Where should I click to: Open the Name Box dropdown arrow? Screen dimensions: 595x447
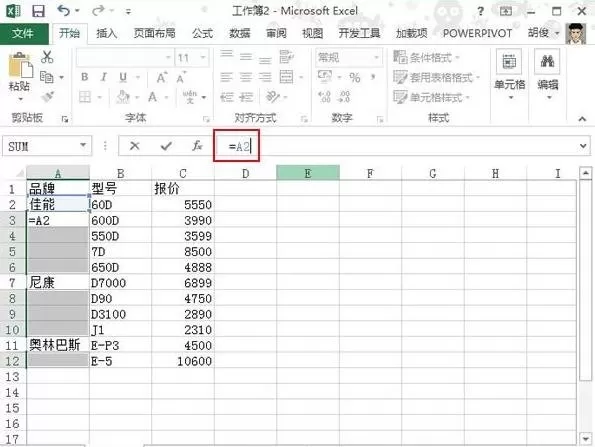(x=82, y=145)
